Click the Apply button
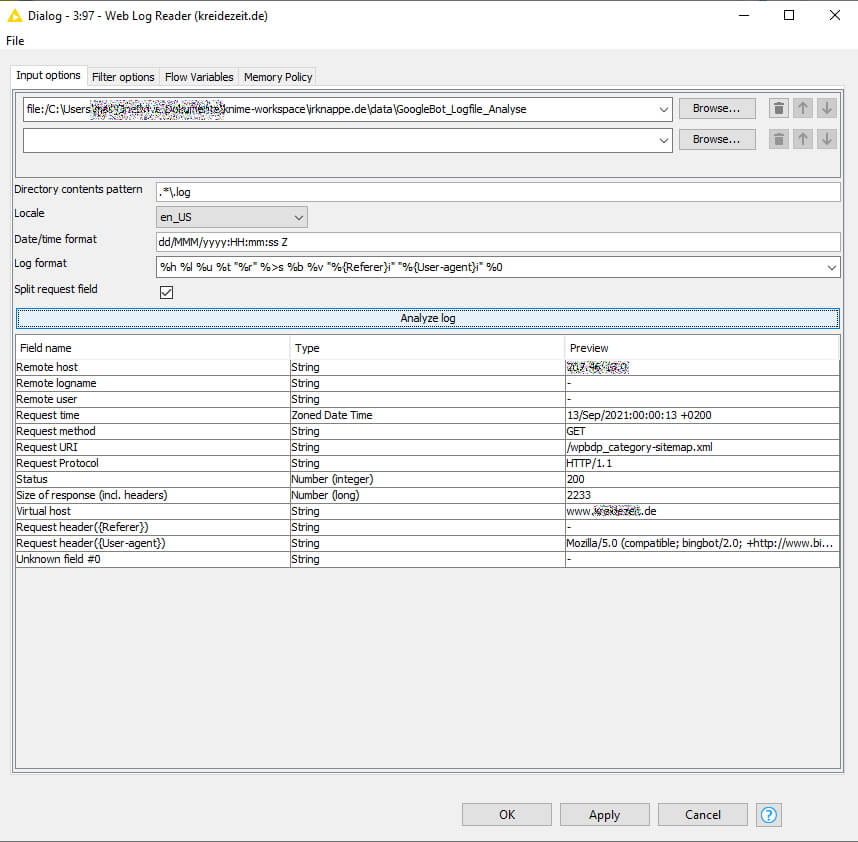This screenshot has width=858, height=842. click(x=605, y=815)
